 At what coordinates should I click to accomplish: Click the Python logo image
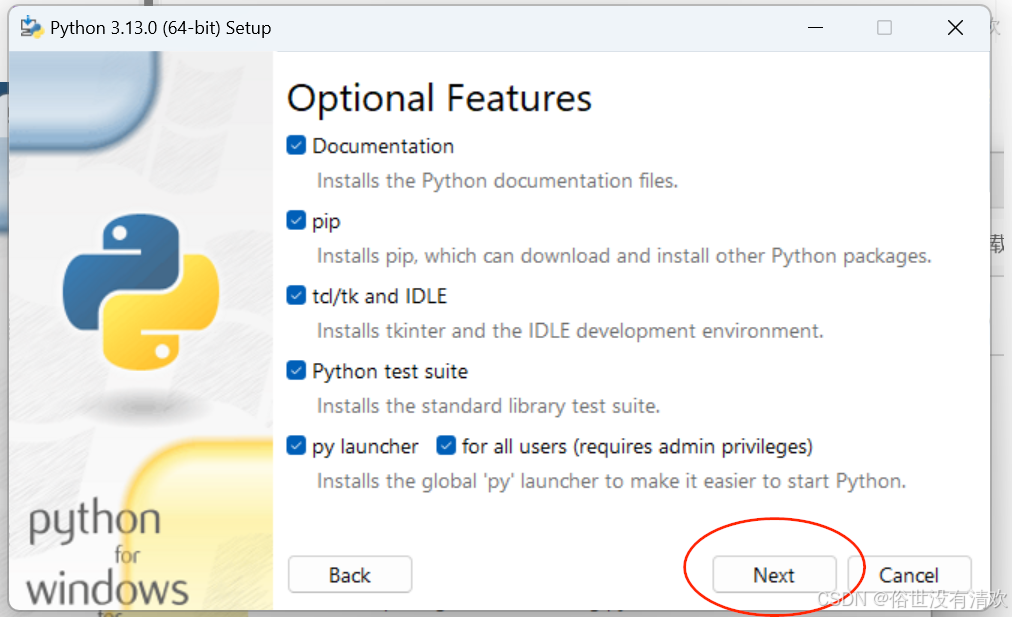[141, 292]
